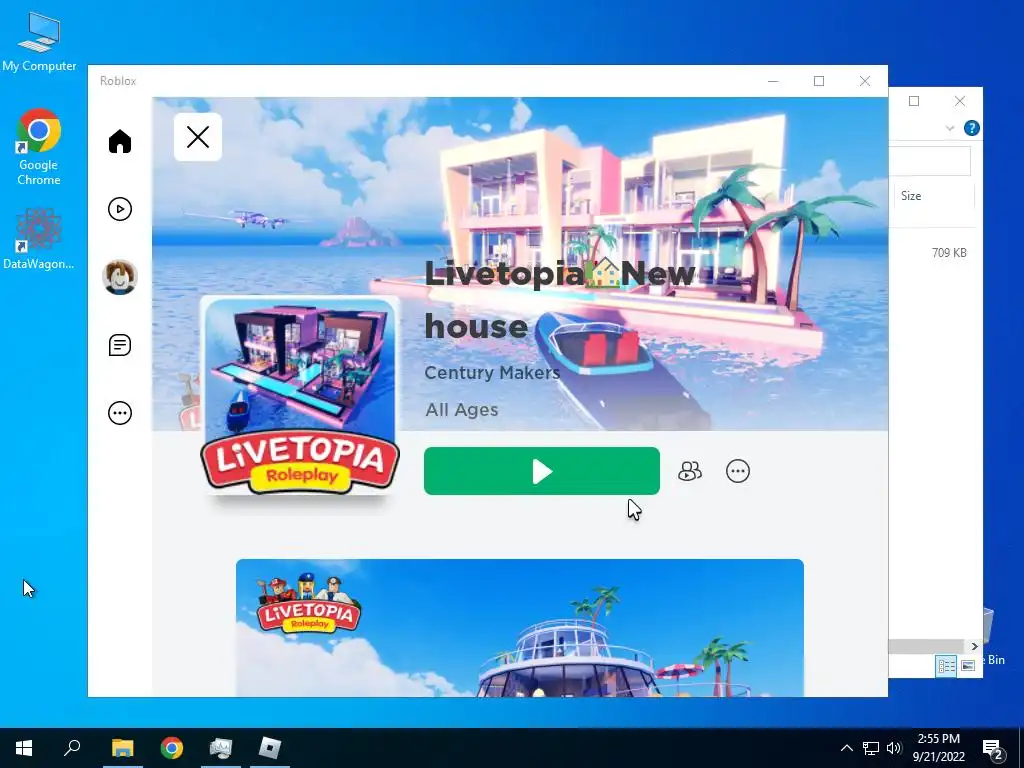Open the Century Makers creator link
Image resolution: width=1024 pixels, height=768 pixels.
point(492,372)
